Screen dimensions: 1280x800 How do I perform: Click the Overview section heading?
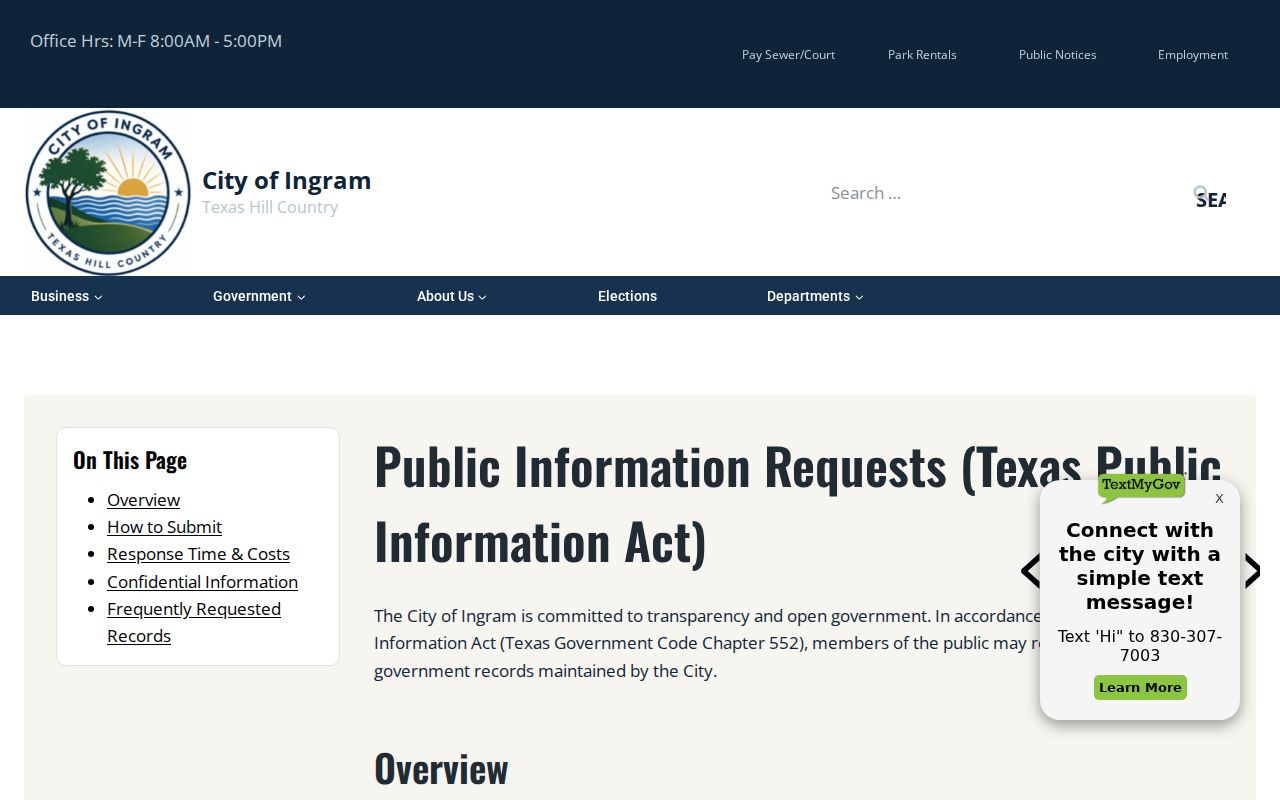point(441,769)
